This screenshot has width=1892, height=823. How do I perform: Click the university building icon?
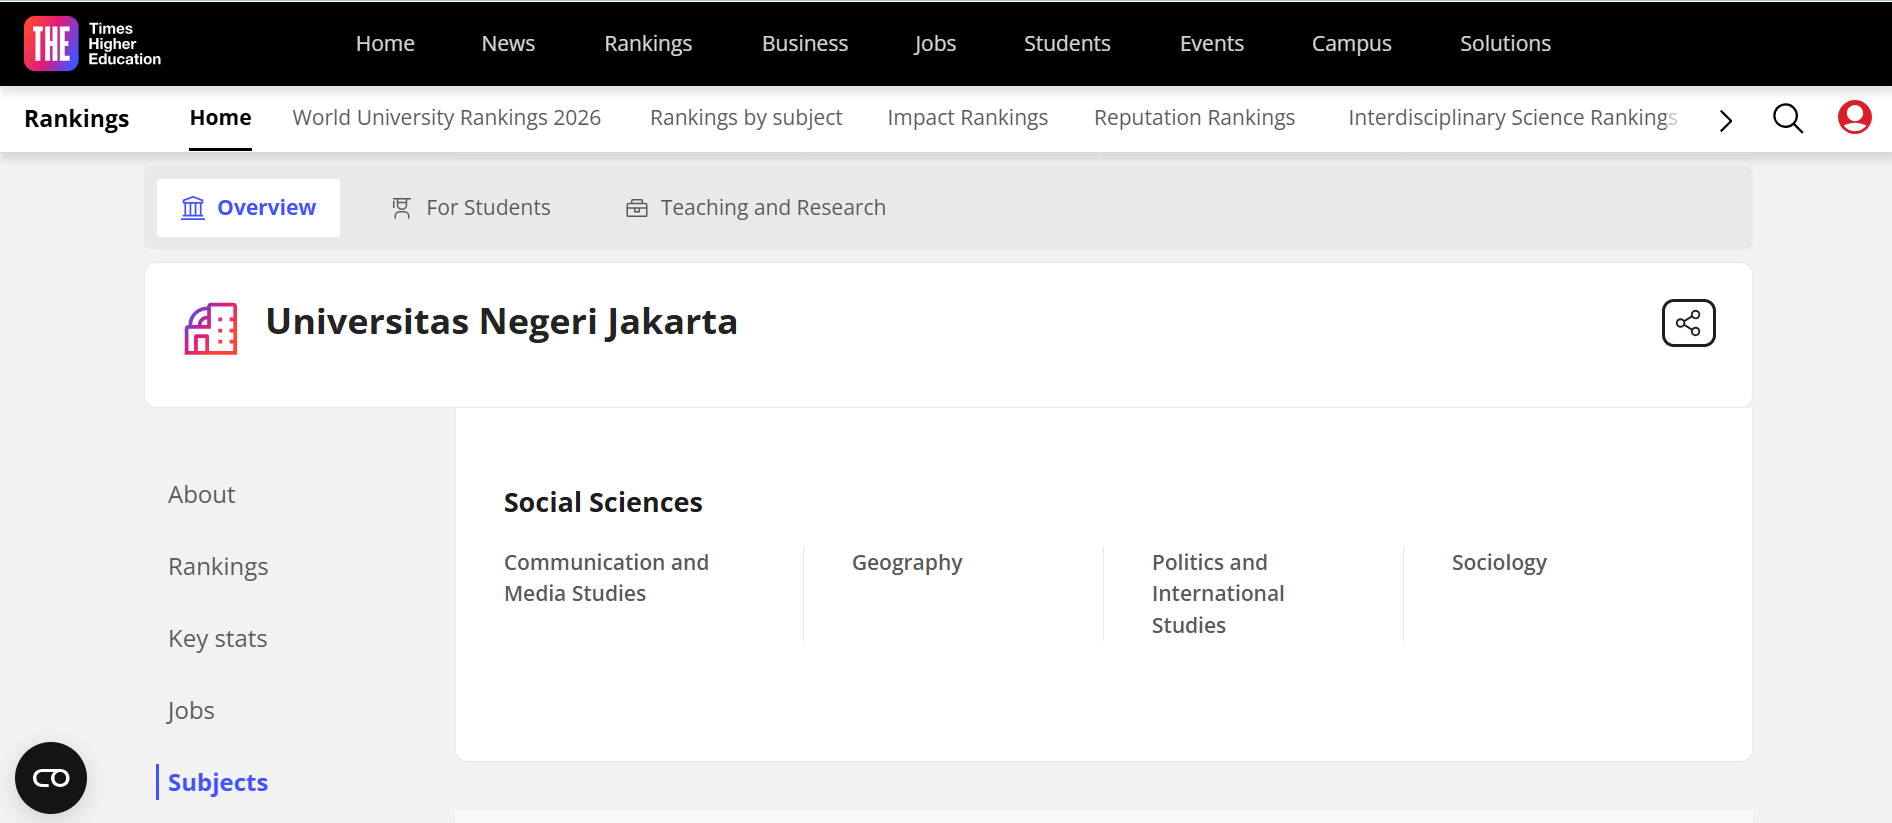pyautogui.click(x=211, y=329)
